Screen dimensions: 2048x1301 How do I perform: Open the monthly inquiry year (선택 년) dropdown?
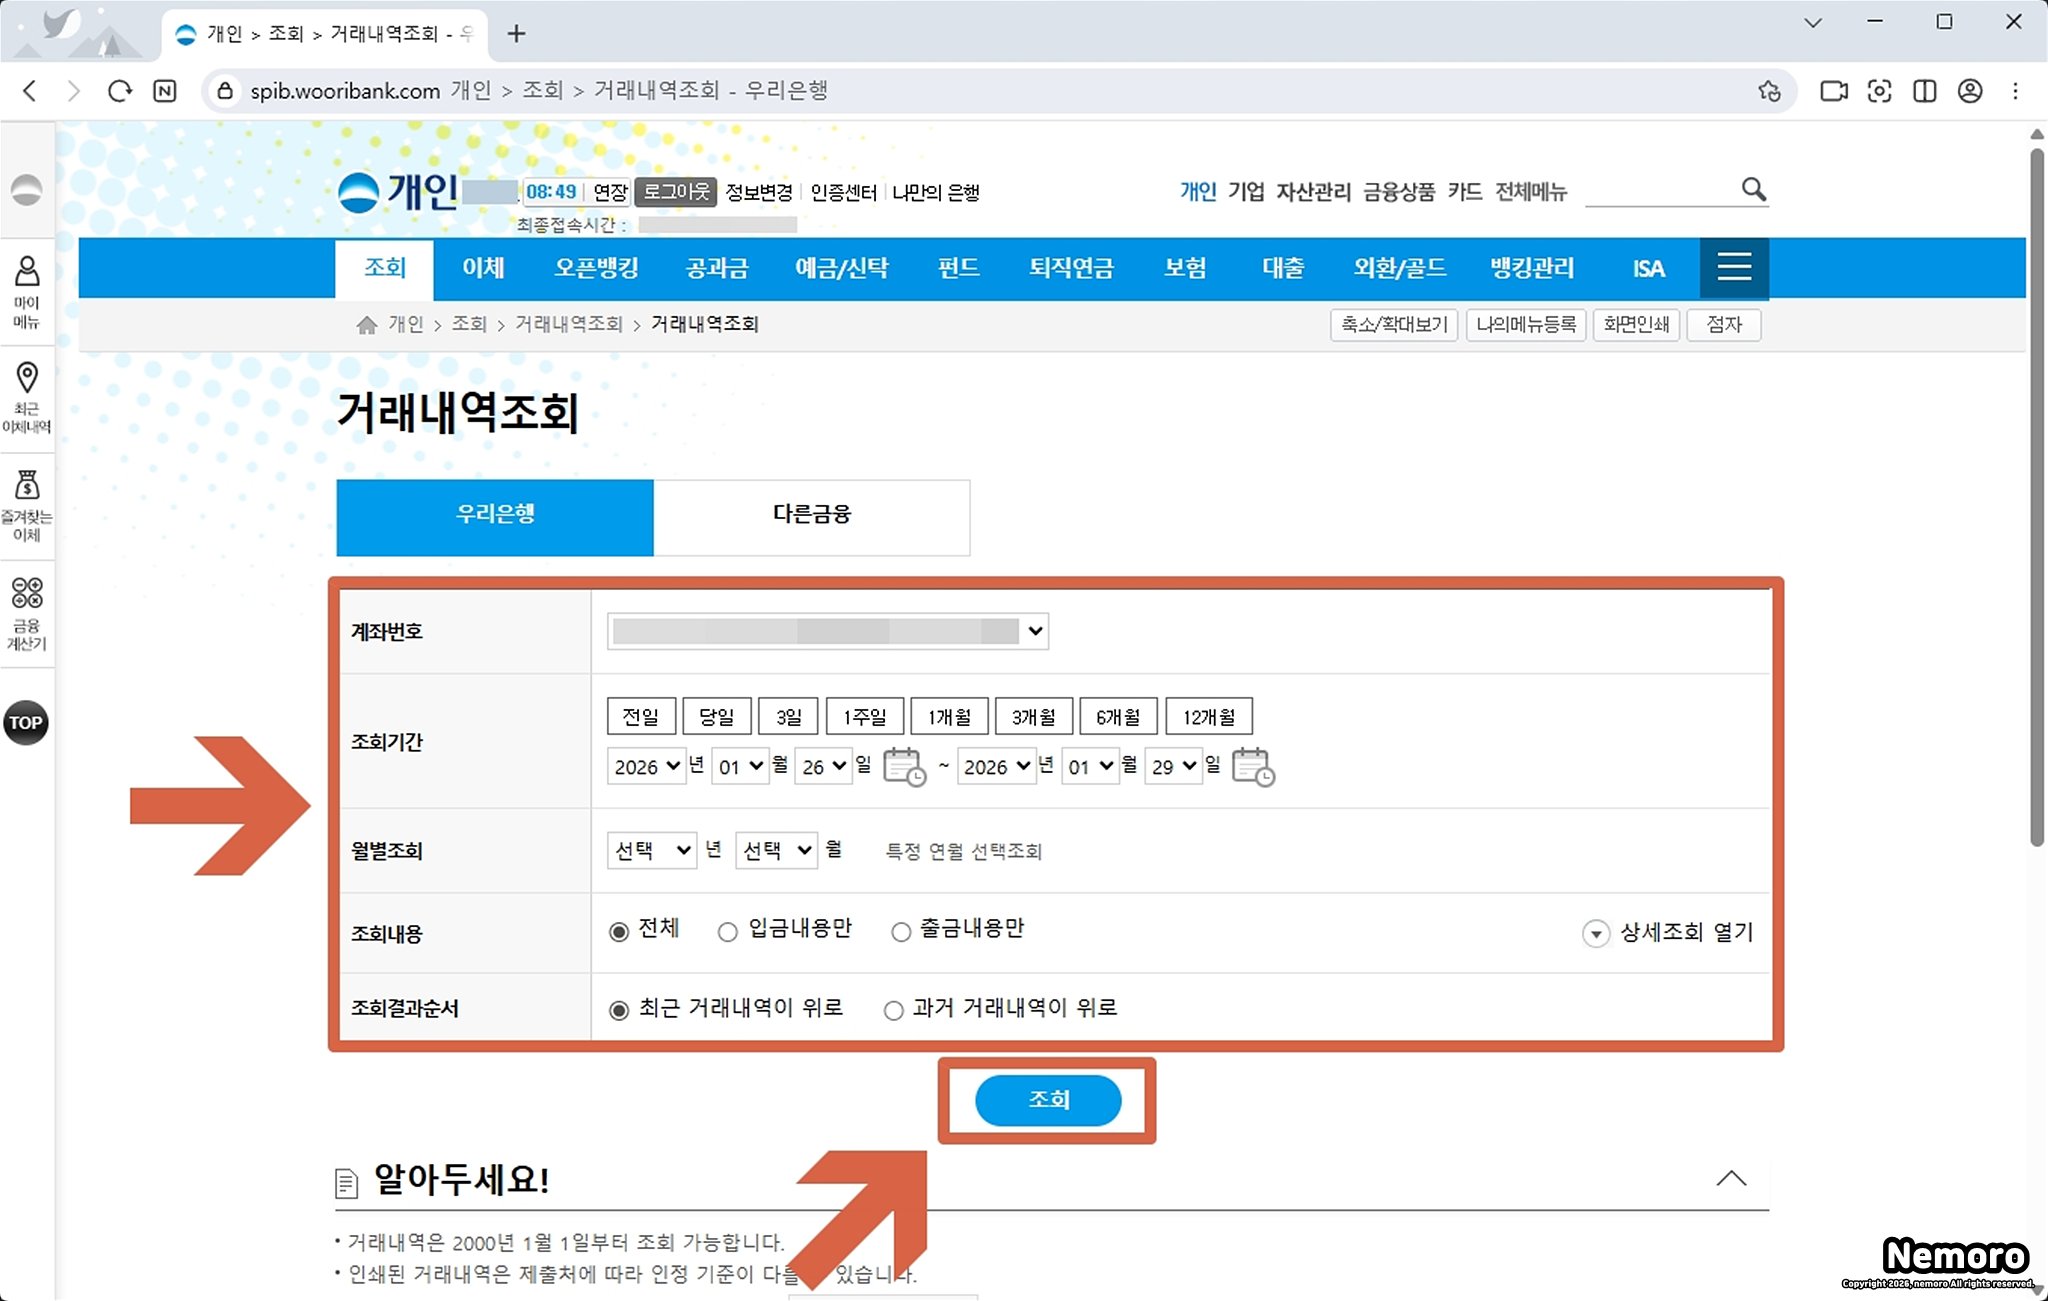(x=651, y=850)
